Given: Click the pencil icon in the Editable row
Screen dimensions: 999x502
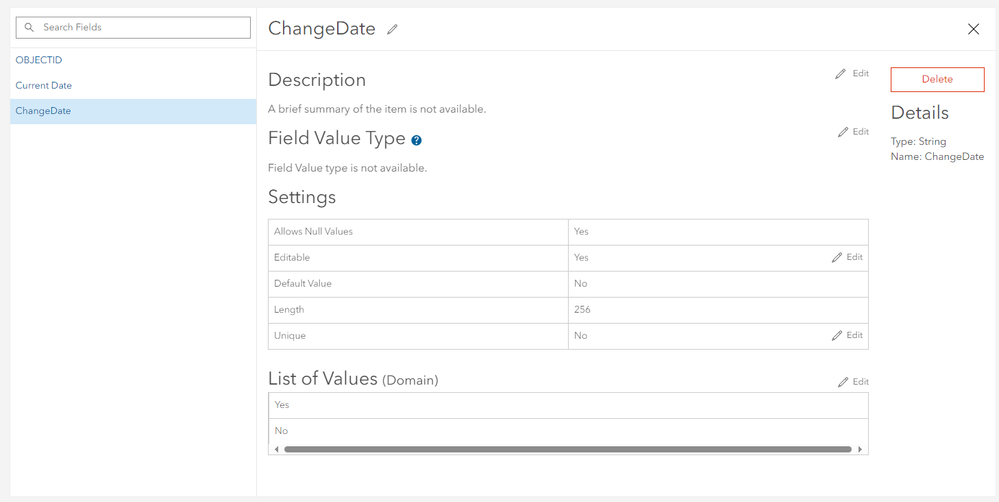Looking at the screenshot, I should click(x=837, y=257).
